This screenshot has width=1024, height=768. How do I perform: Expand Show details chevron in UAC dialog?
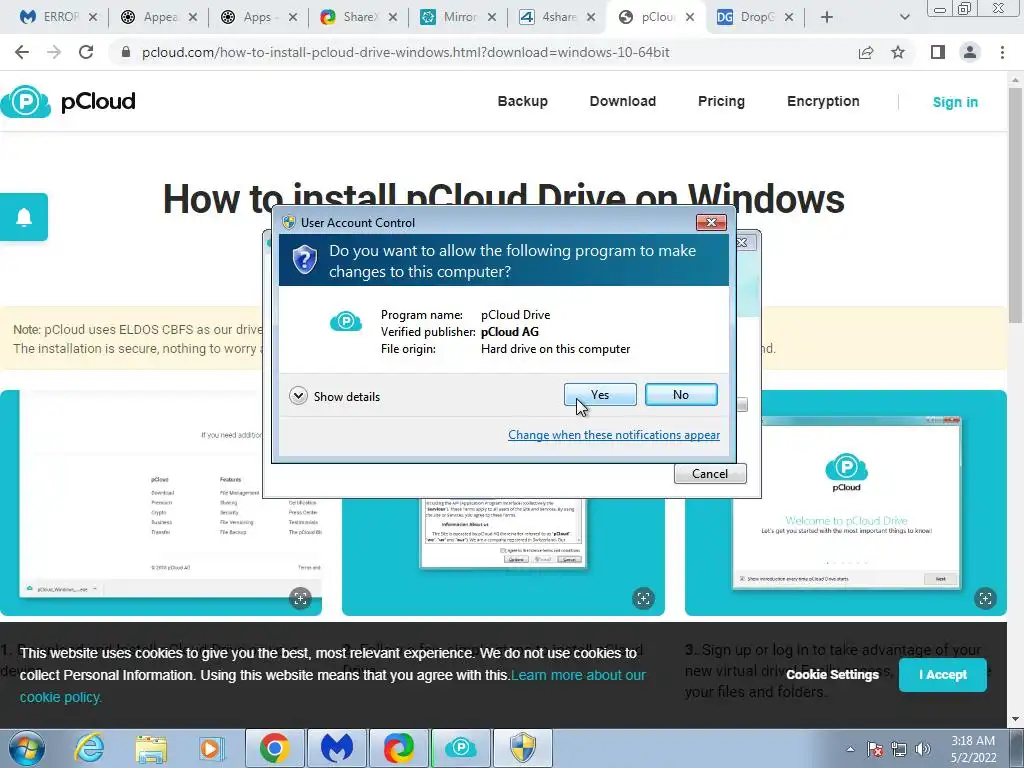[x=298, y=396]
